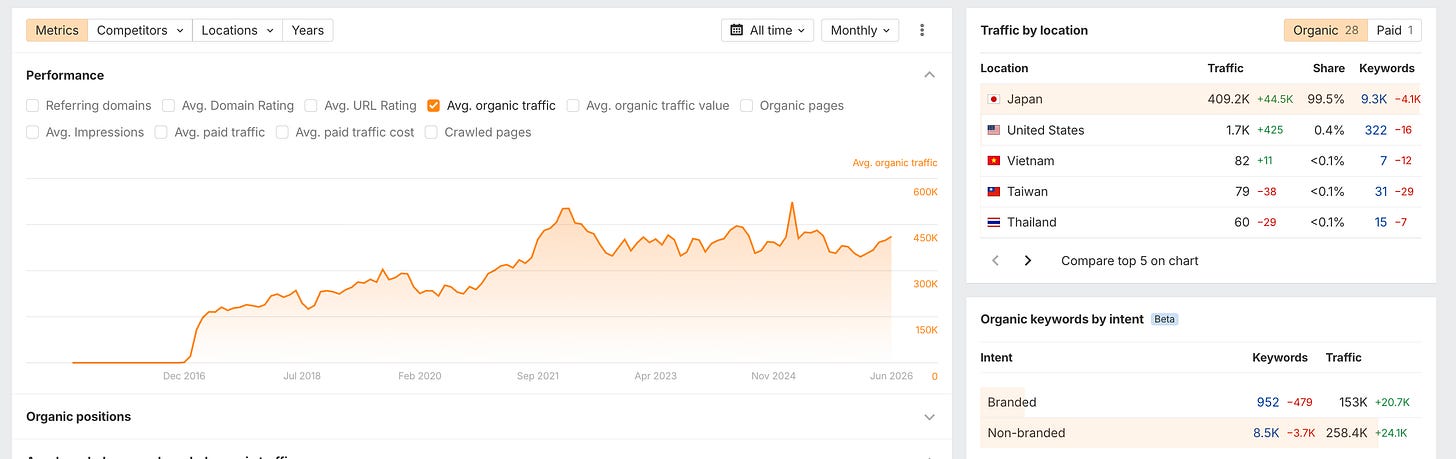Uncheck Avg. organic traffic checkbox
The width and height of the screenshot is (1456, 459).
pos(433,105)
